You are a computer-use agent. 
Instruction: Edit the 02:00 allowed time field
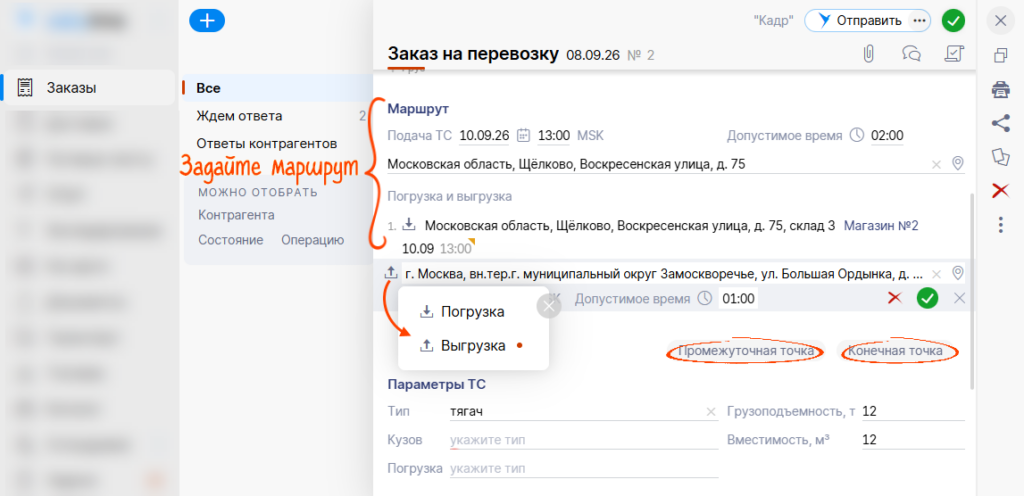tap(887, 136)
